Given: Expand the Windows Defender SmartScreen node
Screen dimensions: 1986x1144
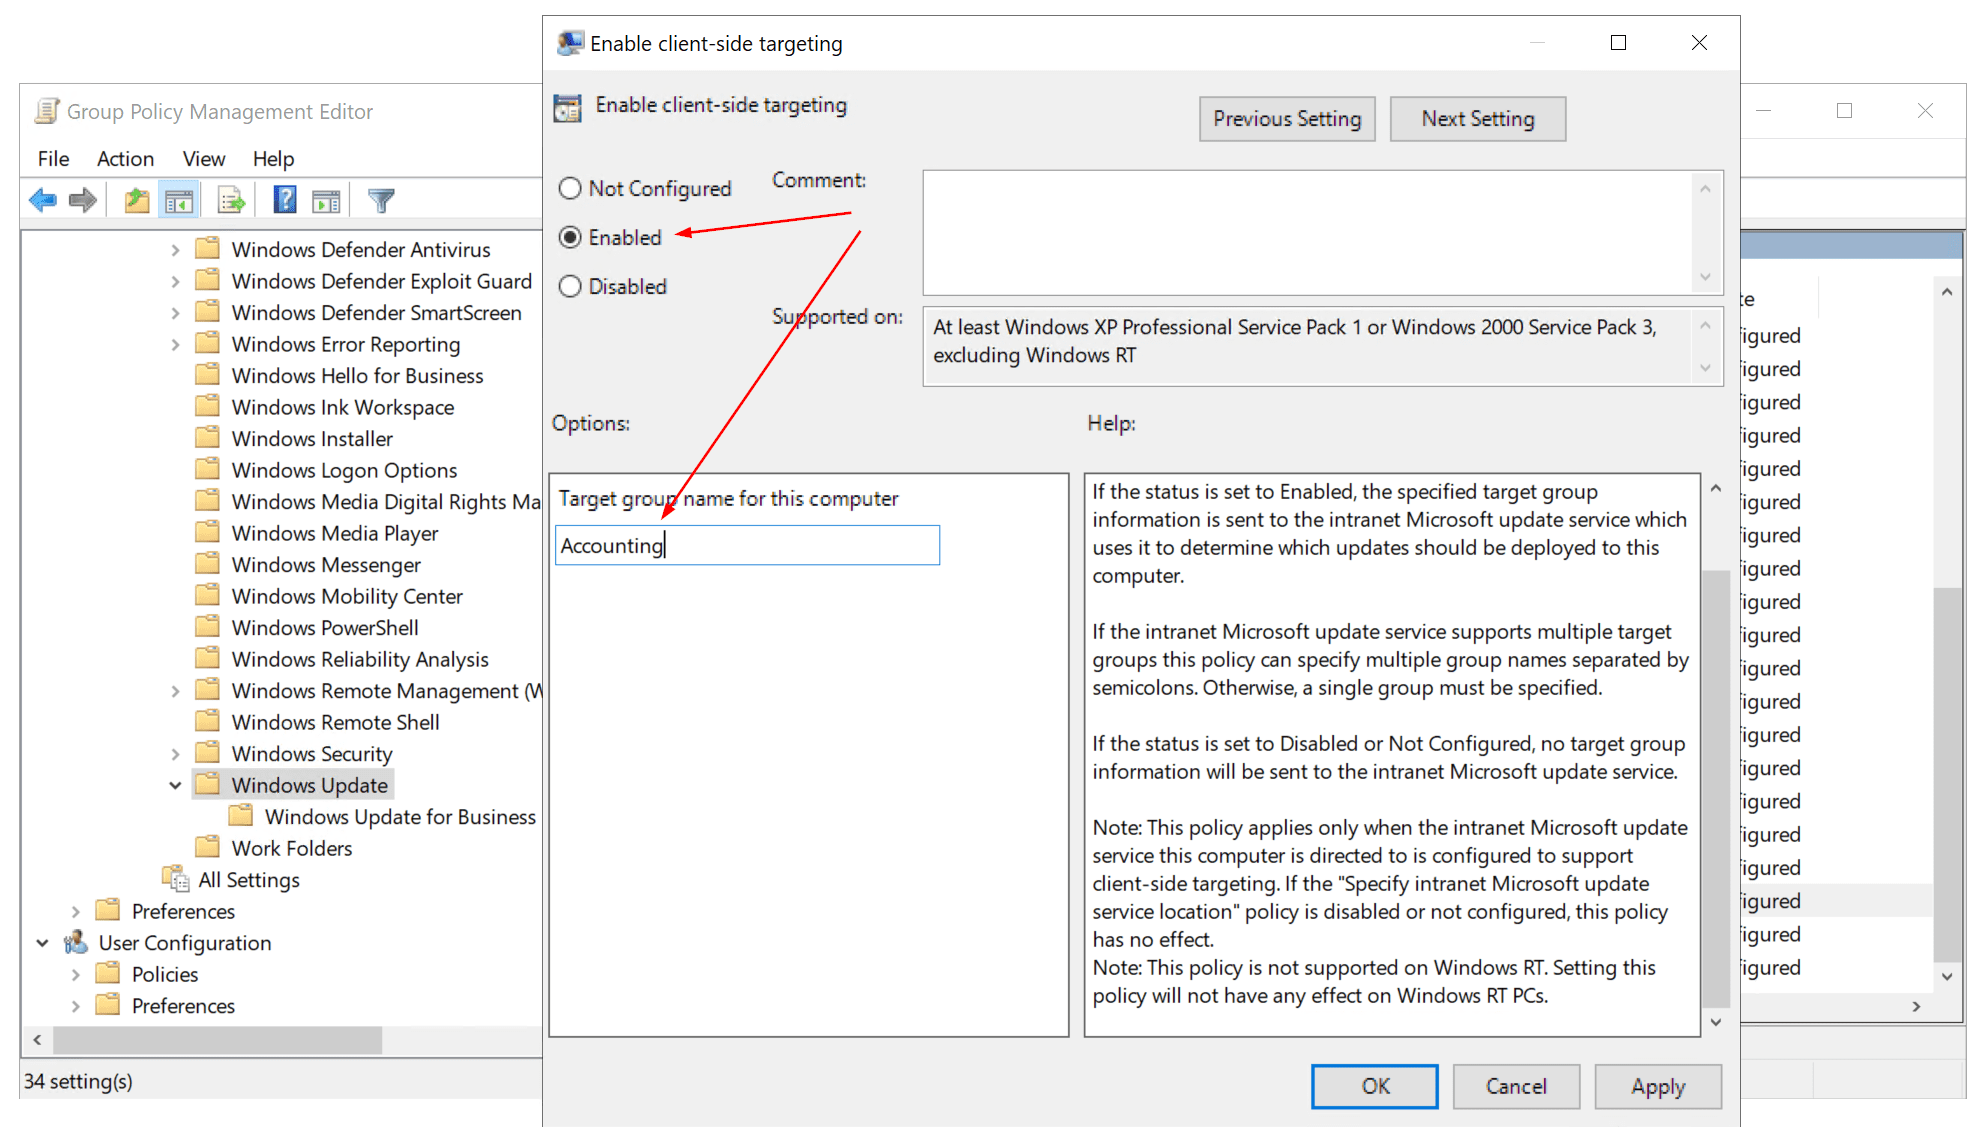Looking at the screenshot, I should [175, 313].
